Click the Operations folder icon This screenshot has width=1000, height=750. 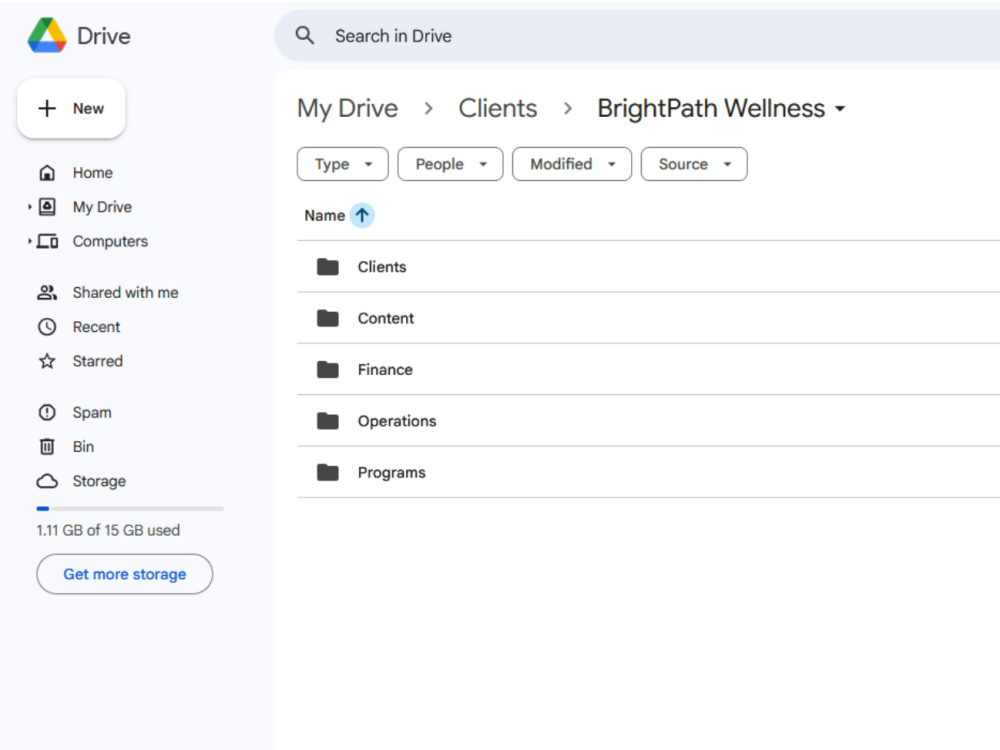point(328,421)
